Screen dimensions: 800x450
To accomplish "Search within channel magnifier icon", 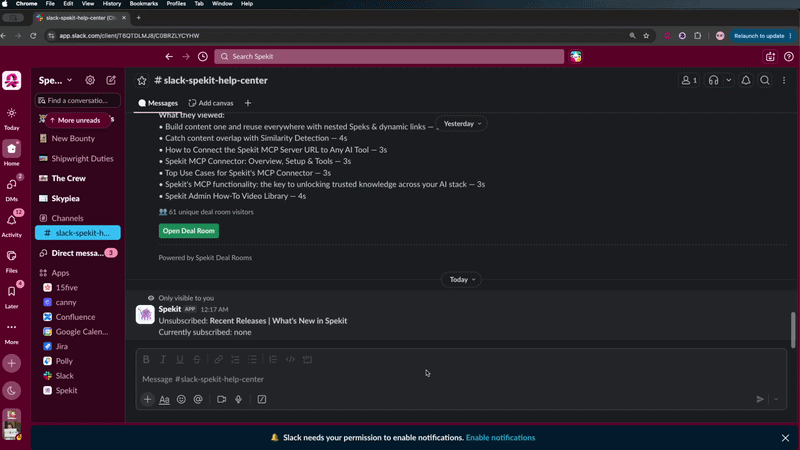I will coord(765,80).
